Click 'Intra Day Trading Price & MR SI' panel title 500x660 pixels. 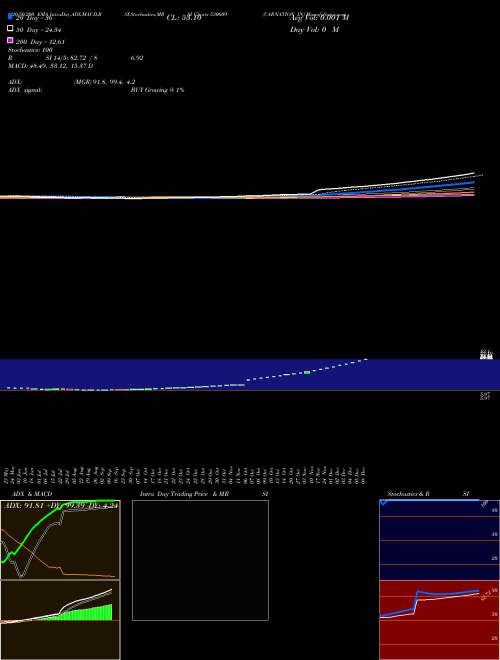click(204, 494)
